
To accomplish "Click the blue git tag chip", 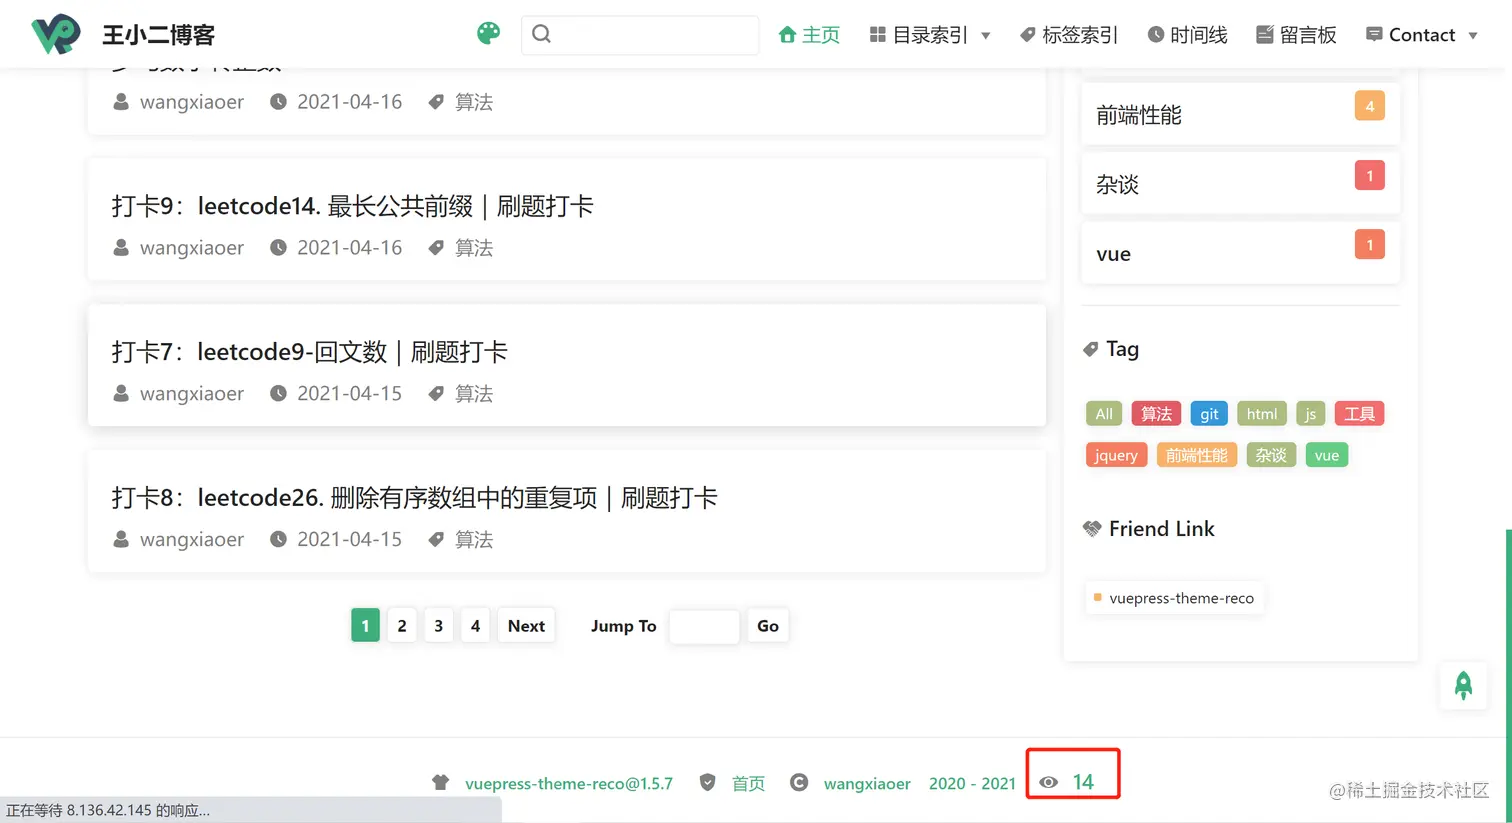I will tap(1209, 414).
